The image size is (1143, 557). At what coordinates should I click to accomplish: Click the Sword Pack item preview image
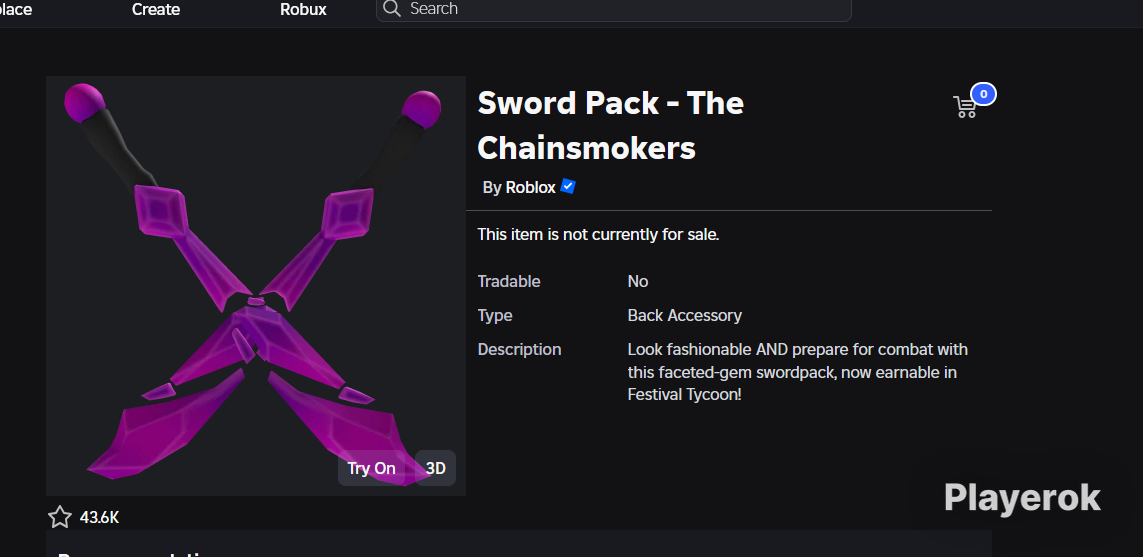(x=256, y=286)
